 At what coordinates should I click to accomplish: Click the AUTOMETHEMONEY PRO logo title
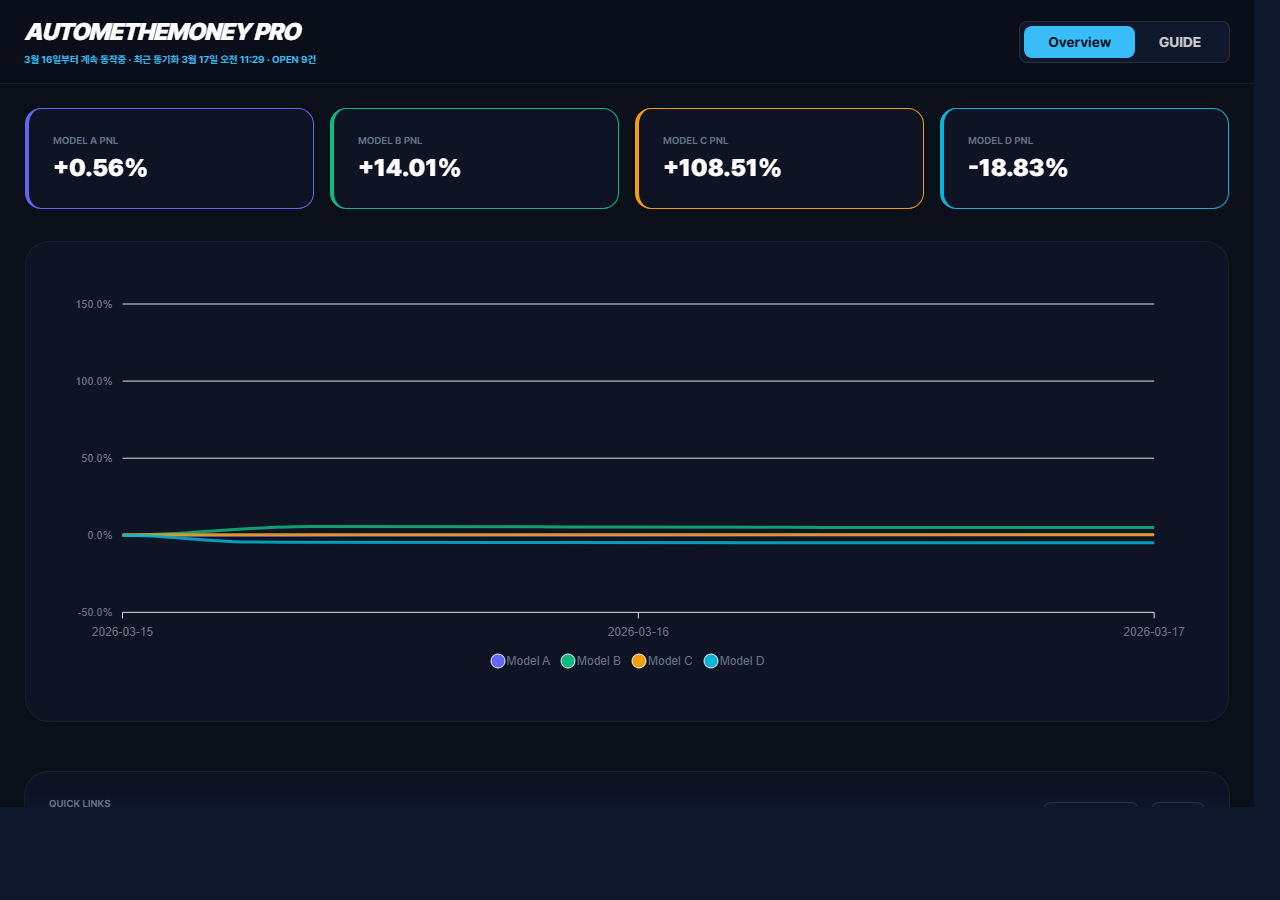tap(163, 32)
